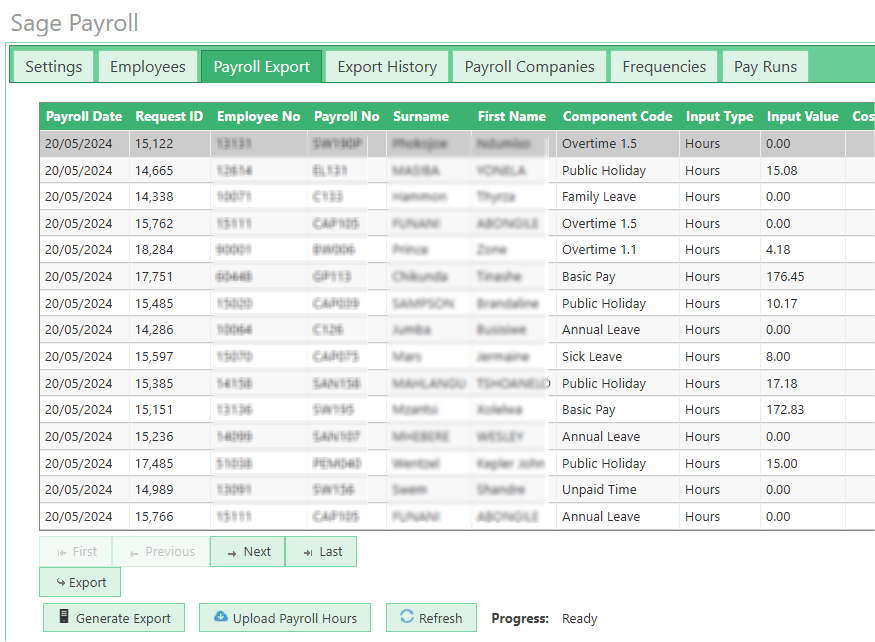
Task: Go to the Previous page
Action: coord(161,552)
